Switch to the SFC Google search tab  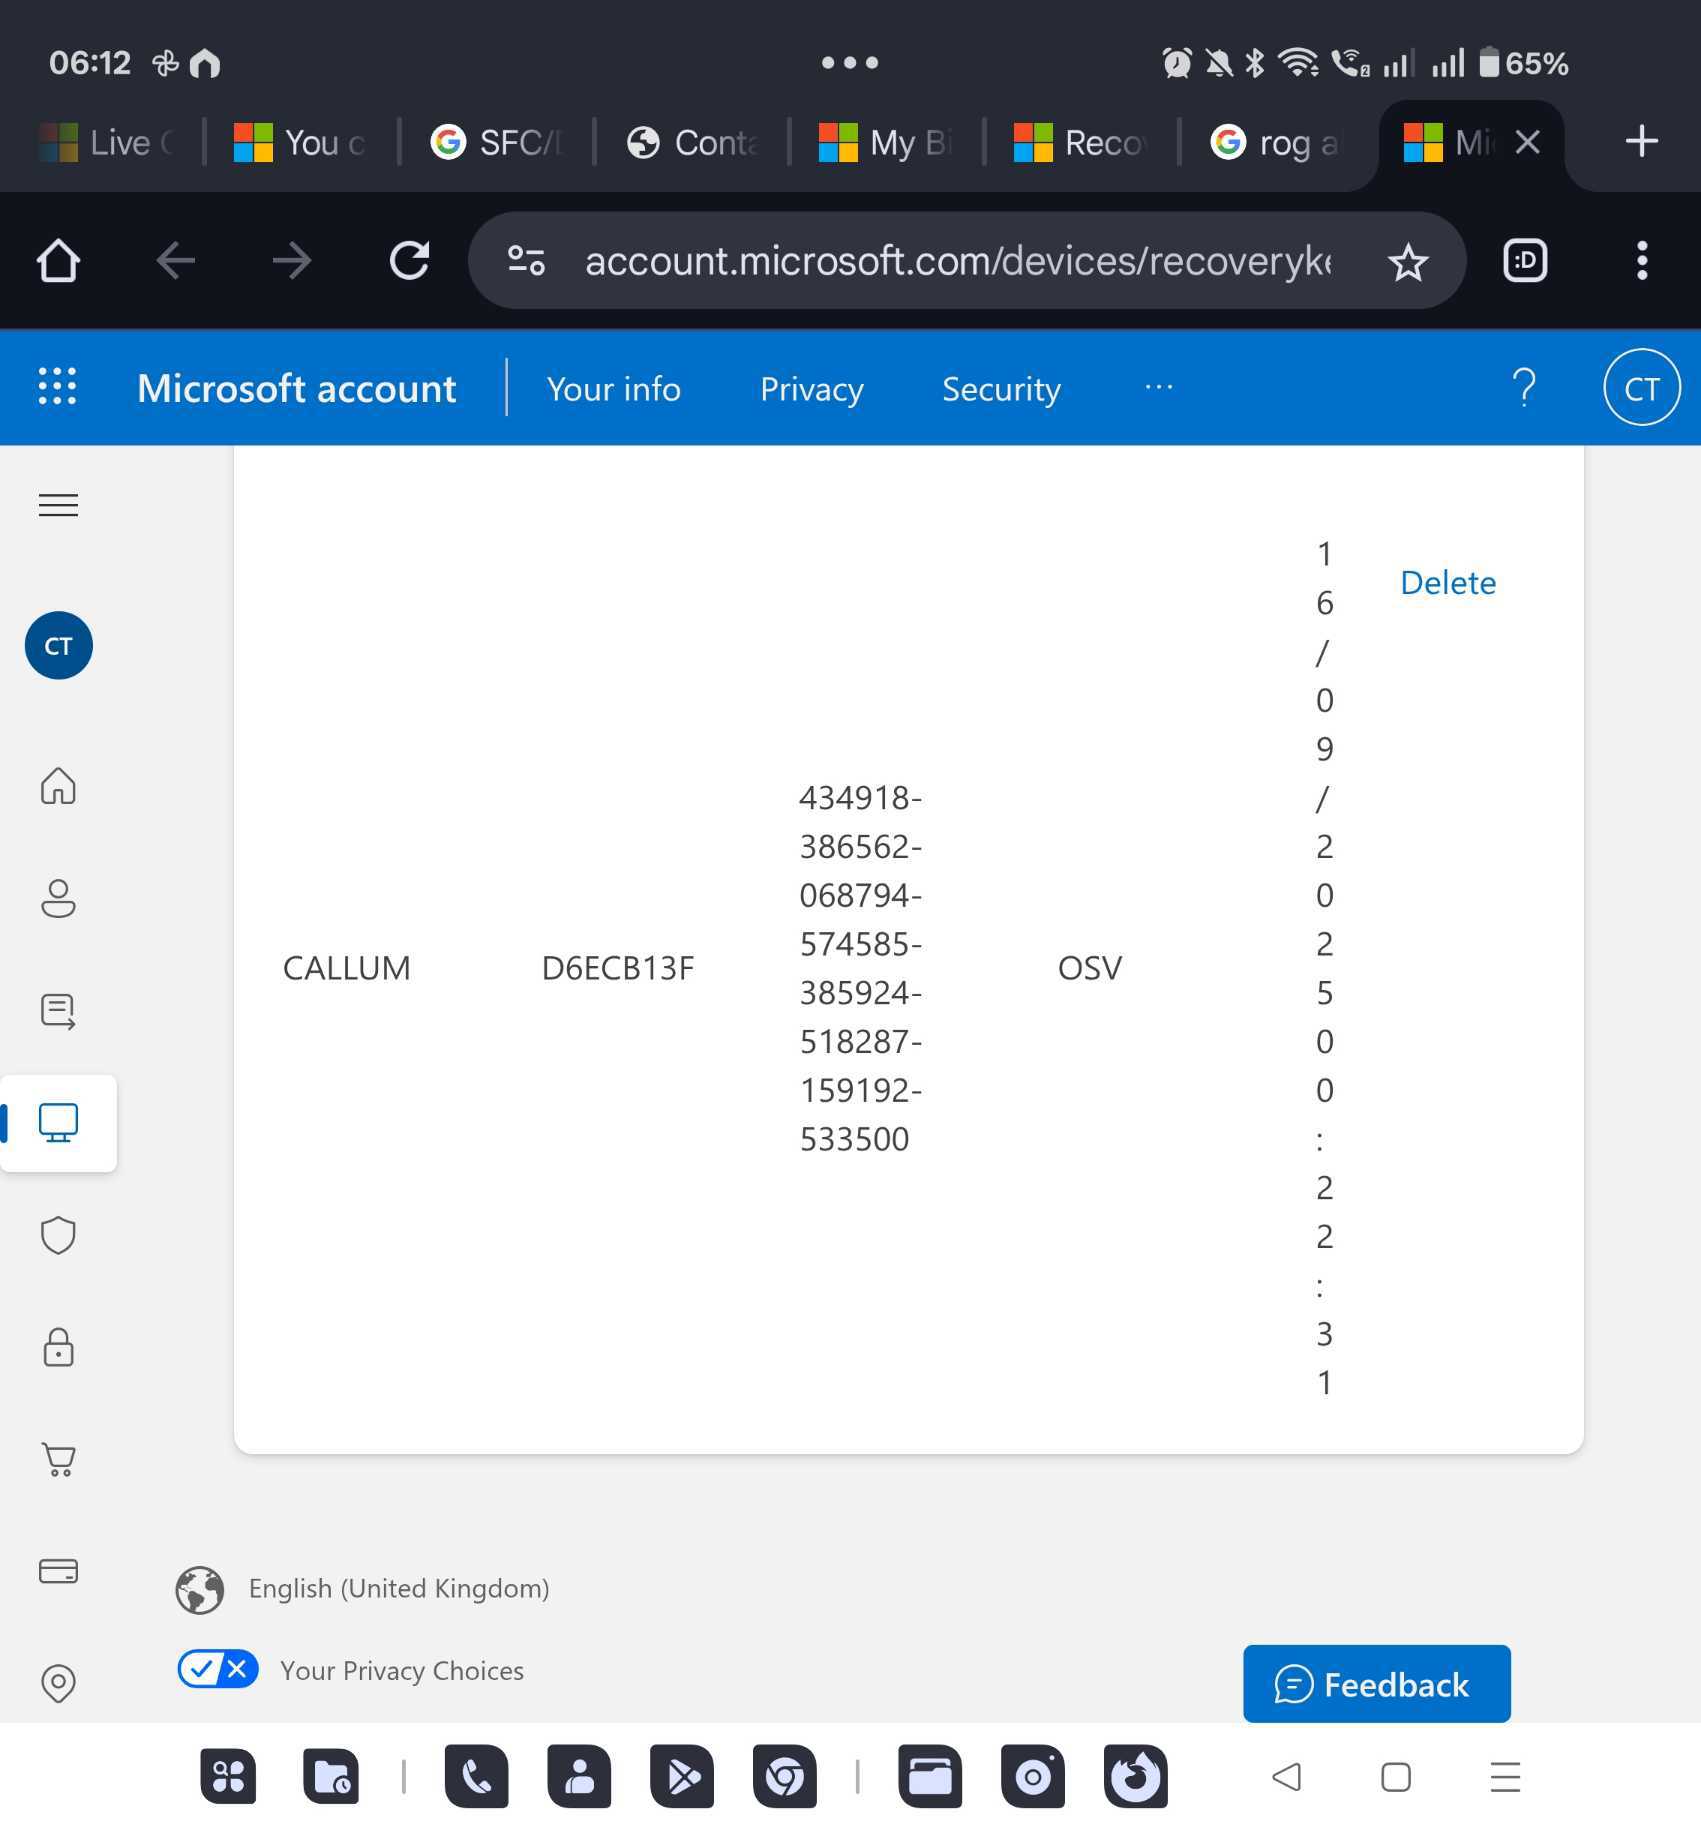click(x=497, y=142)
